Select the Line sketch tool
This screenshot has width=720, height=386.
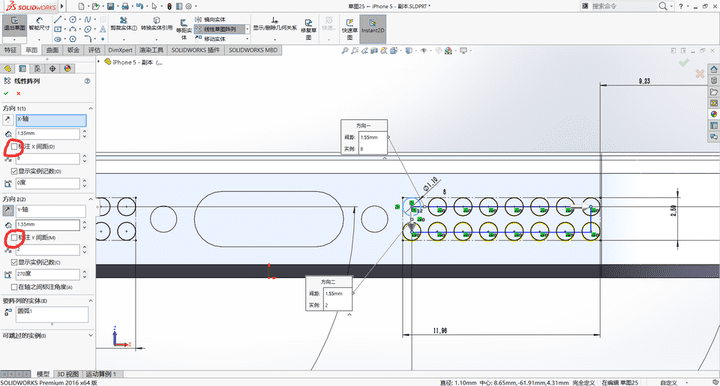[57, 19]
